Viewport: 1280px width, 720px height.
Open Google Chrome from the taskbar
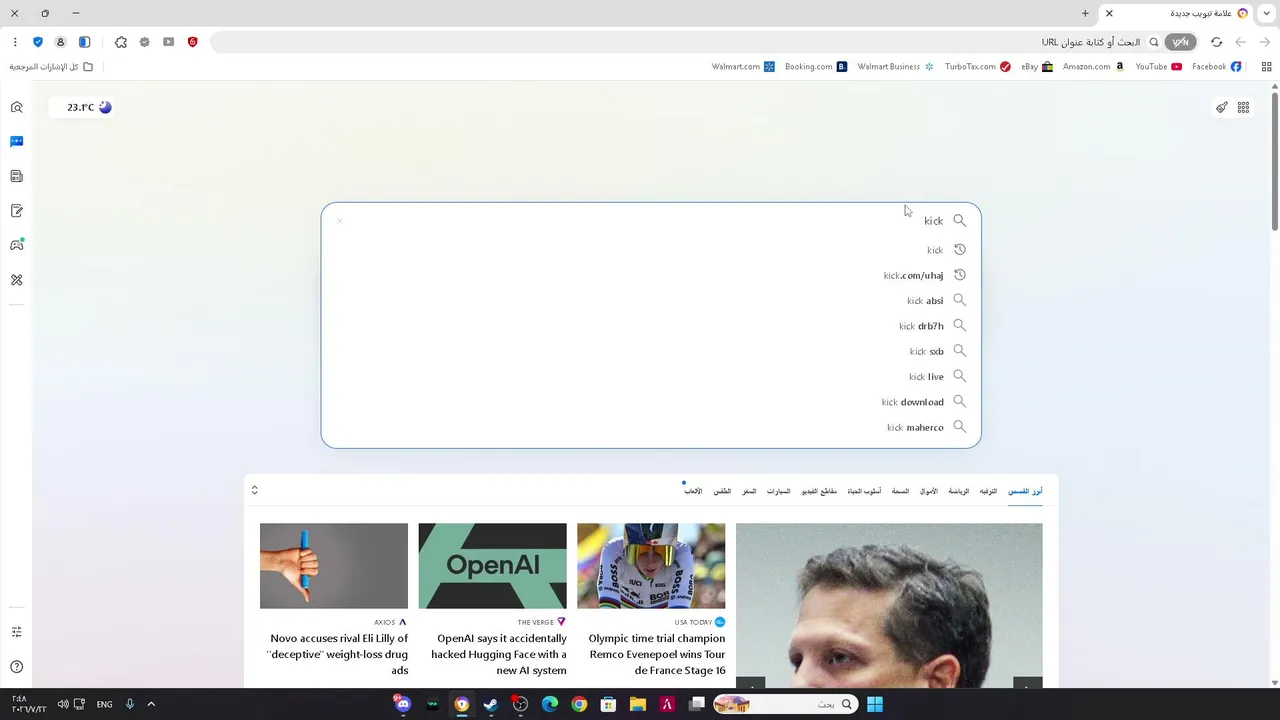[579, 704]
